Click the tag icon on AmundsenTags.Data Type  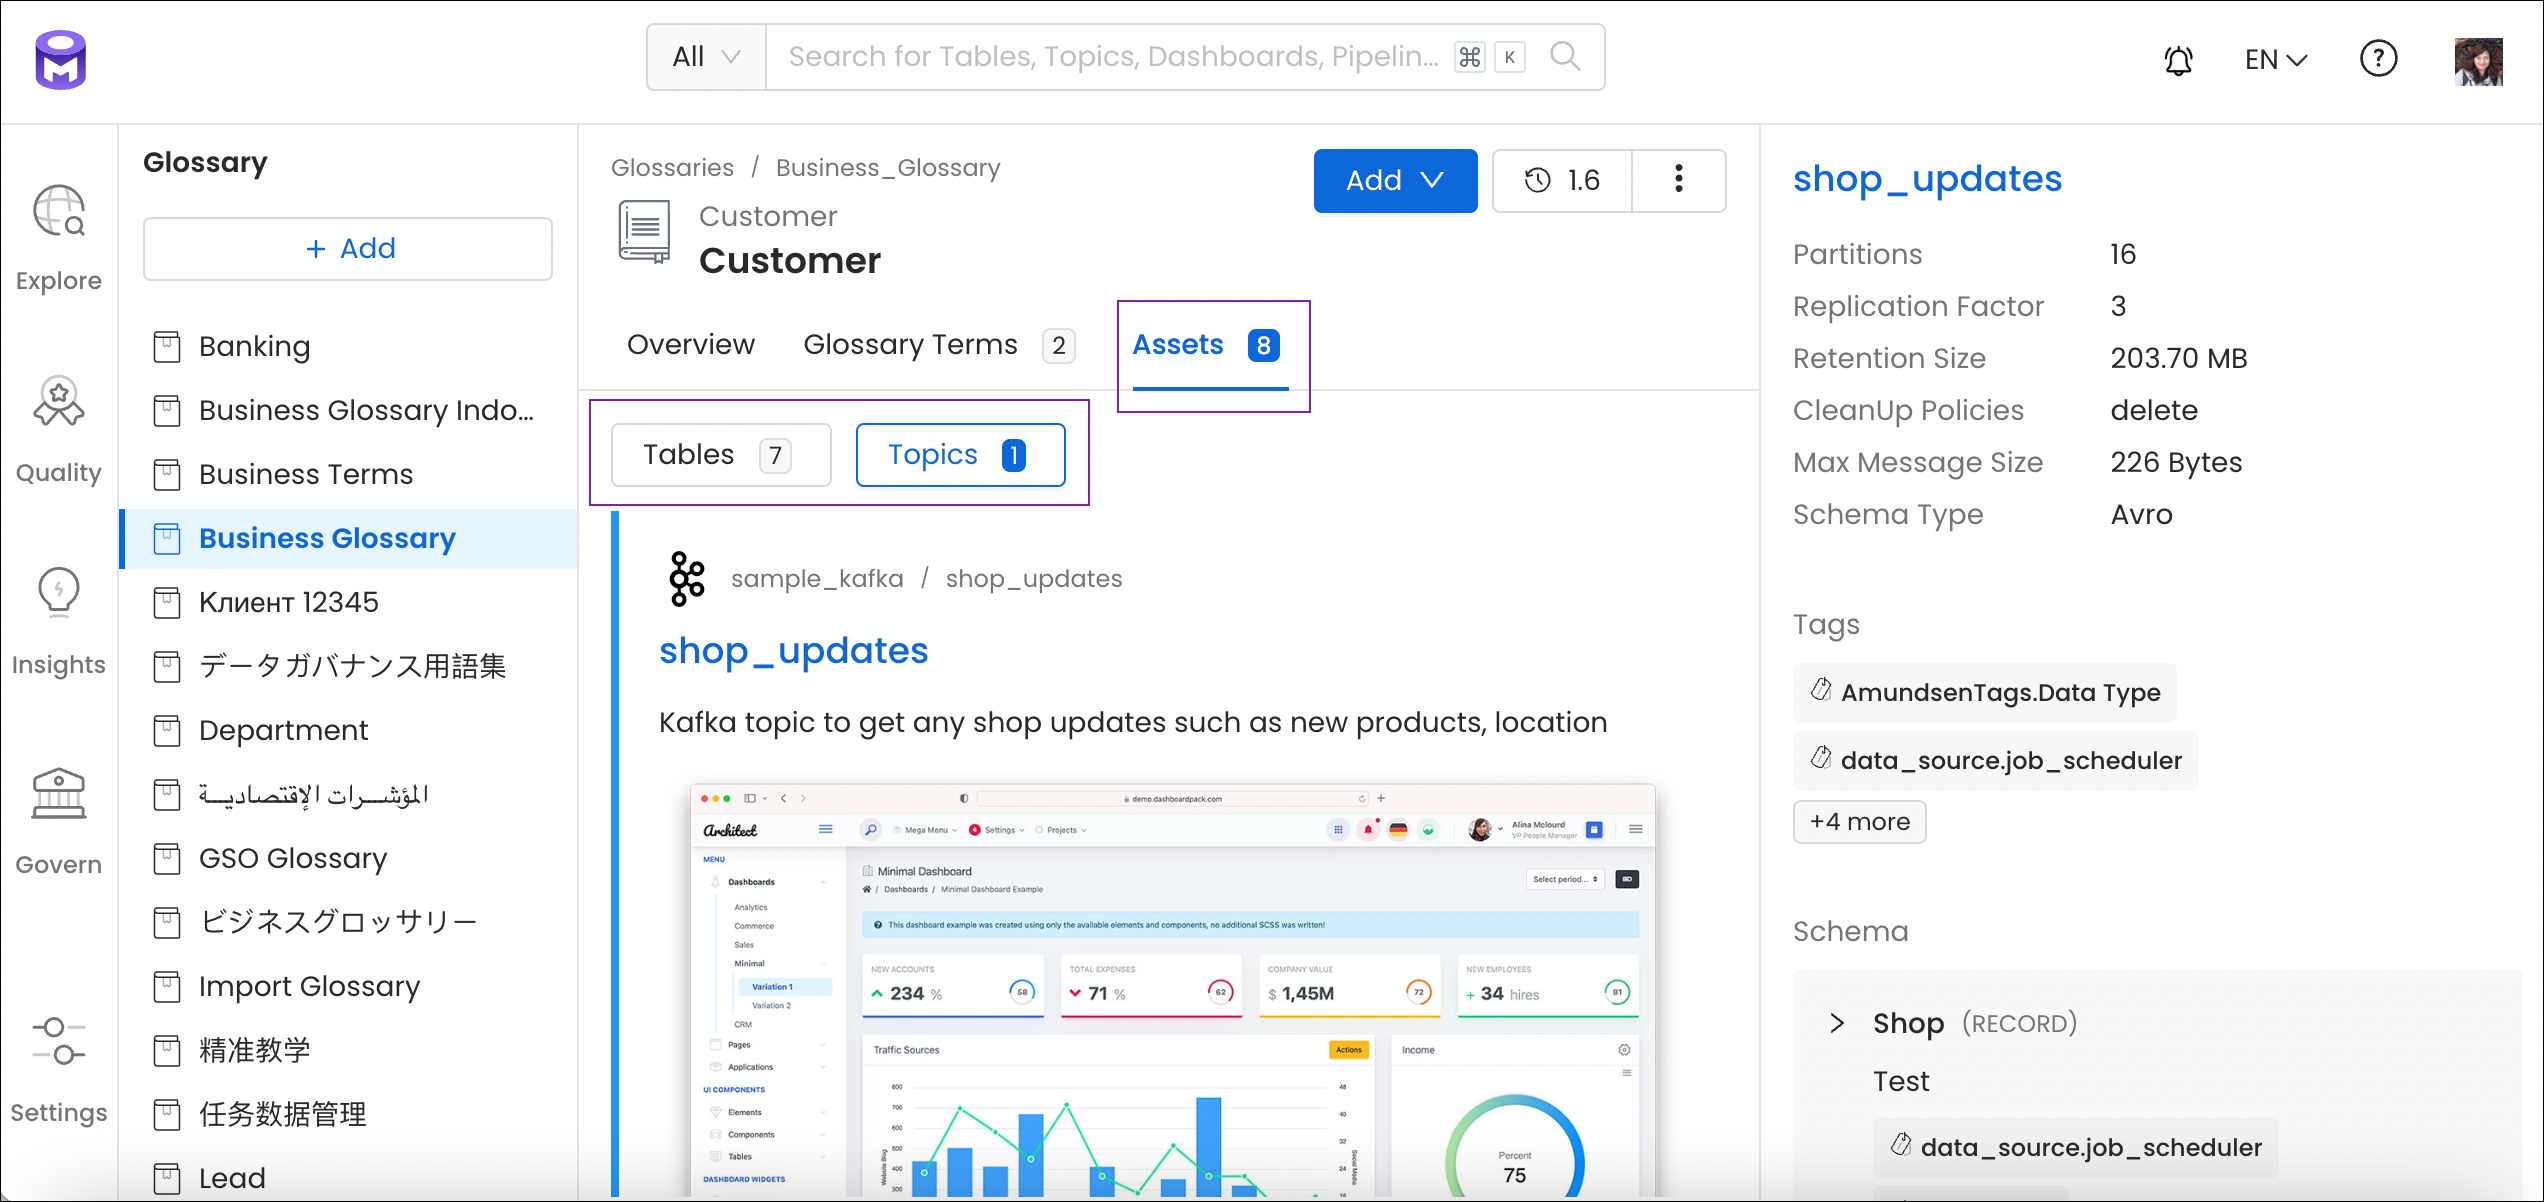click(x=1821, y=691)
